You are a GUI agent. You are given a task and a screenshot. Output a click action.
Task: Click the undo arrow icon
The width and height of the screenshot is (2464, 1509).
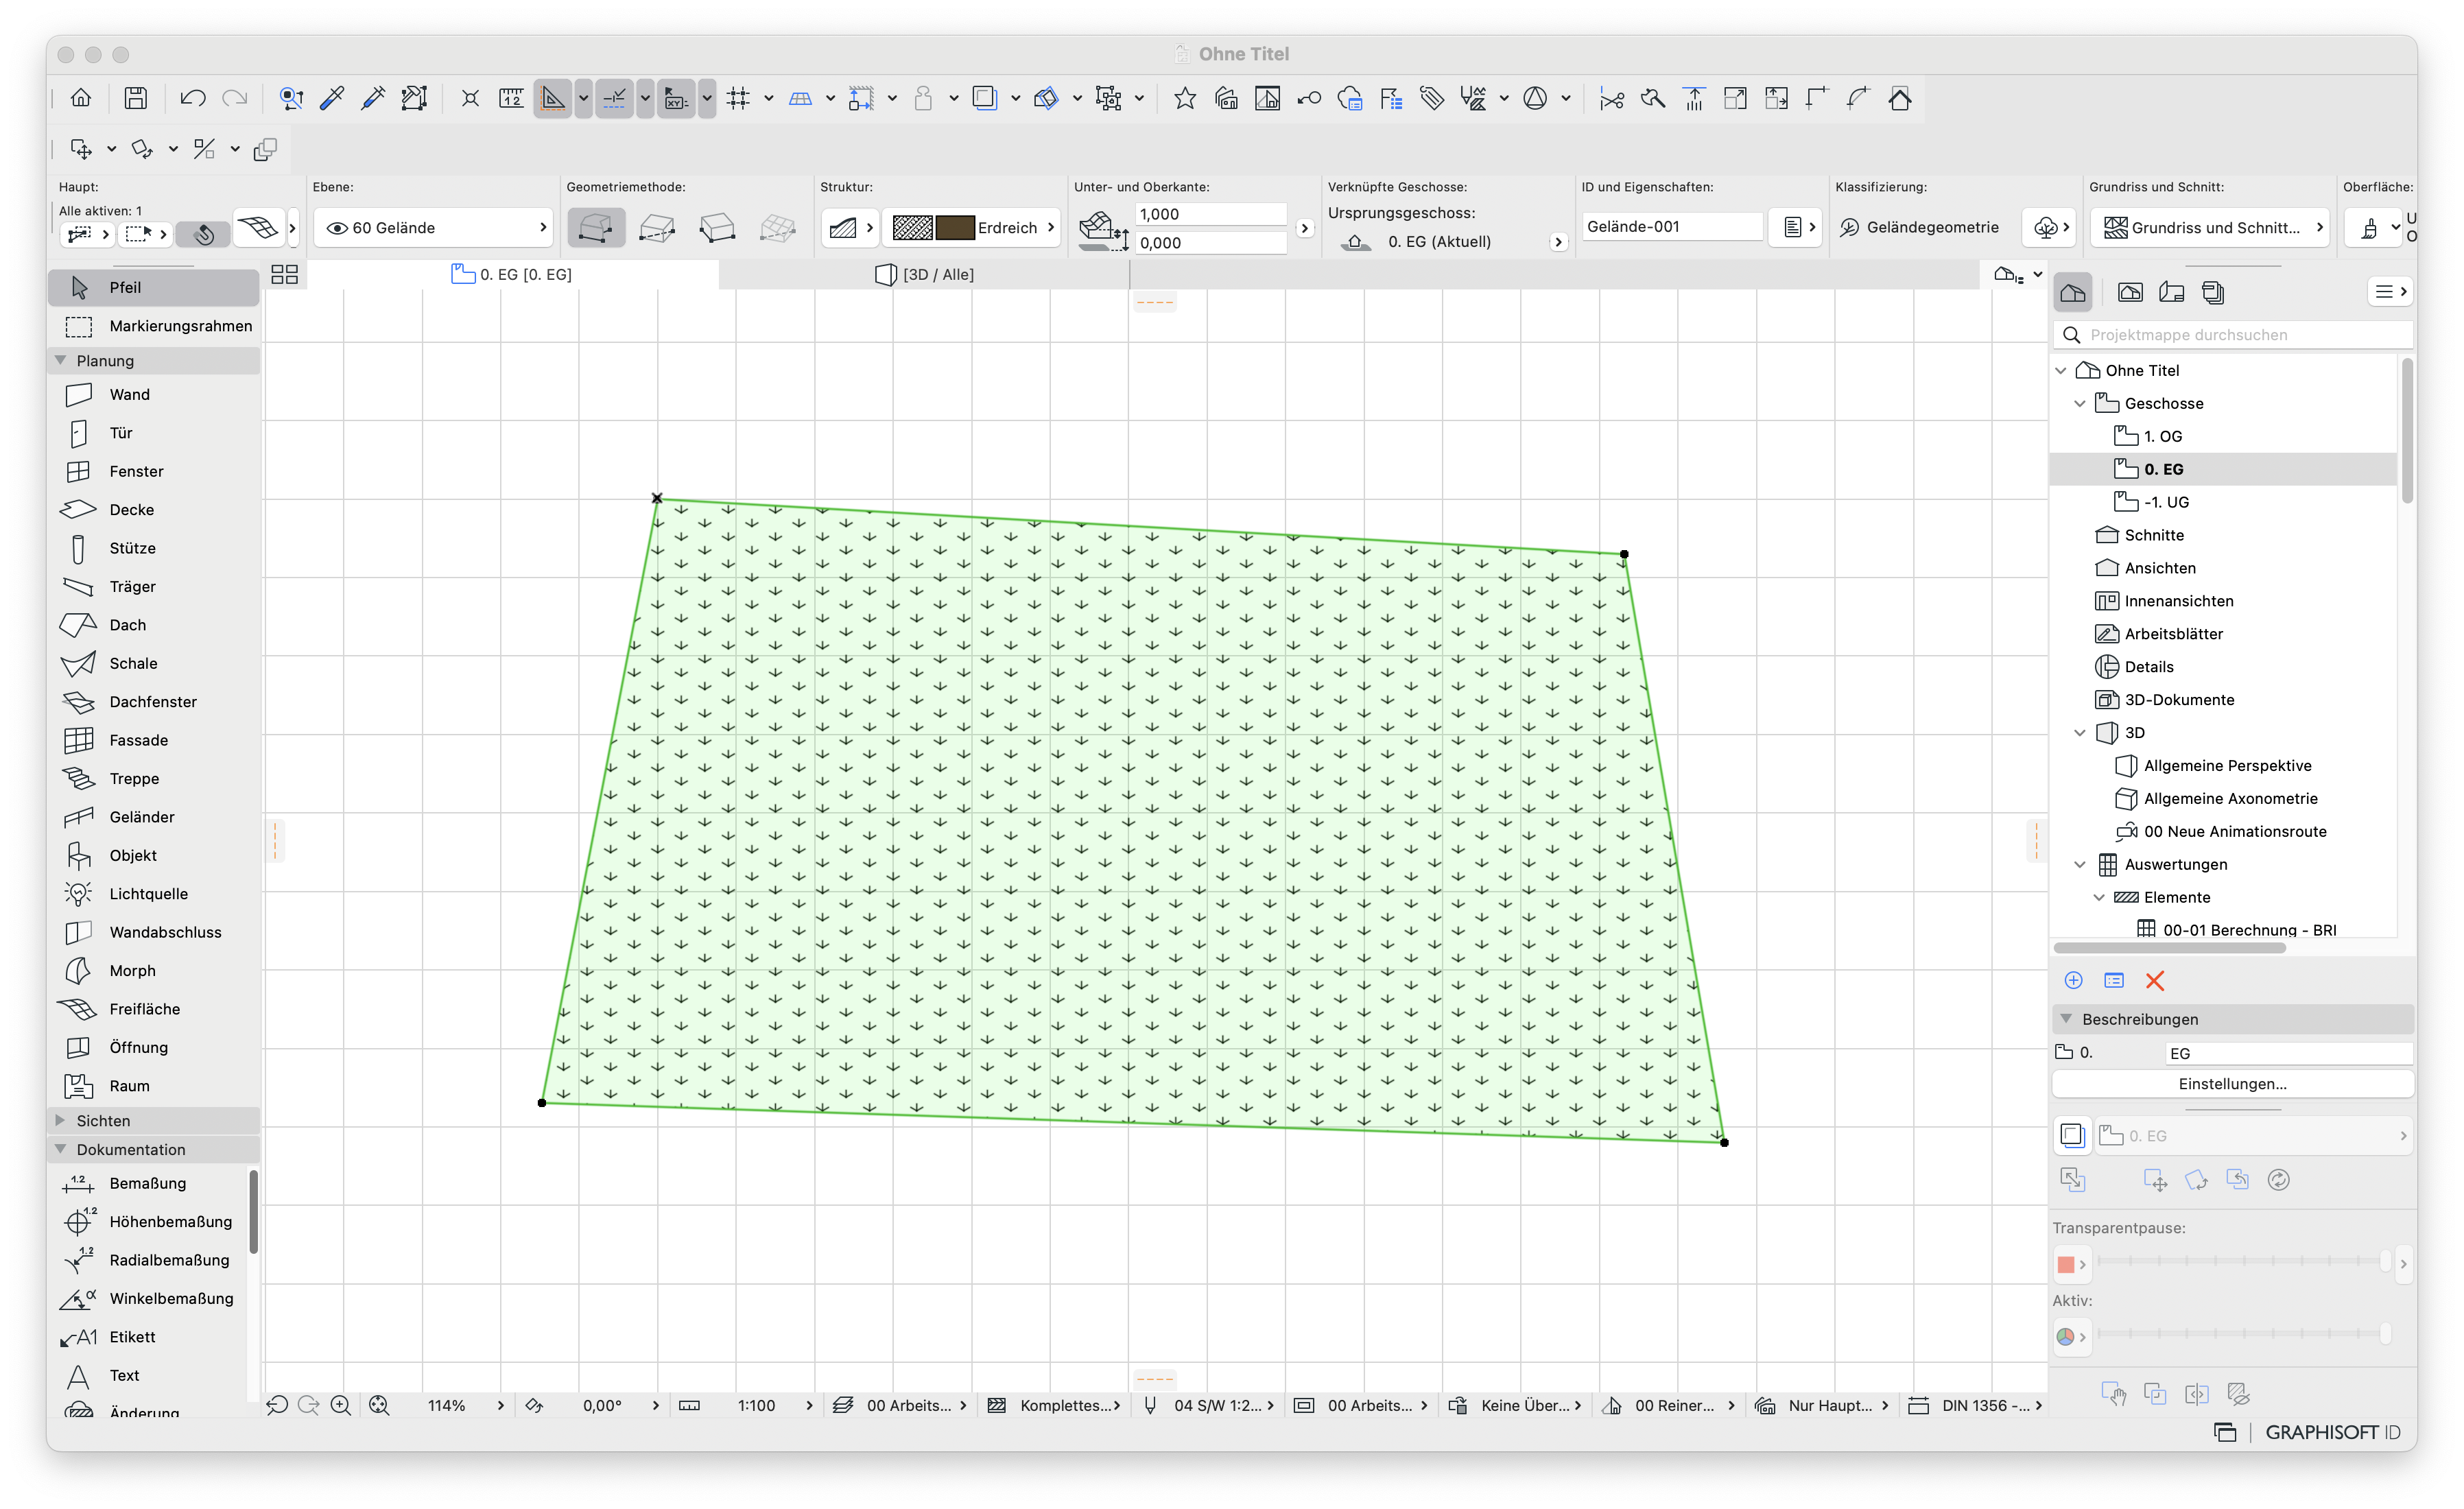click(x=192, y=98)
